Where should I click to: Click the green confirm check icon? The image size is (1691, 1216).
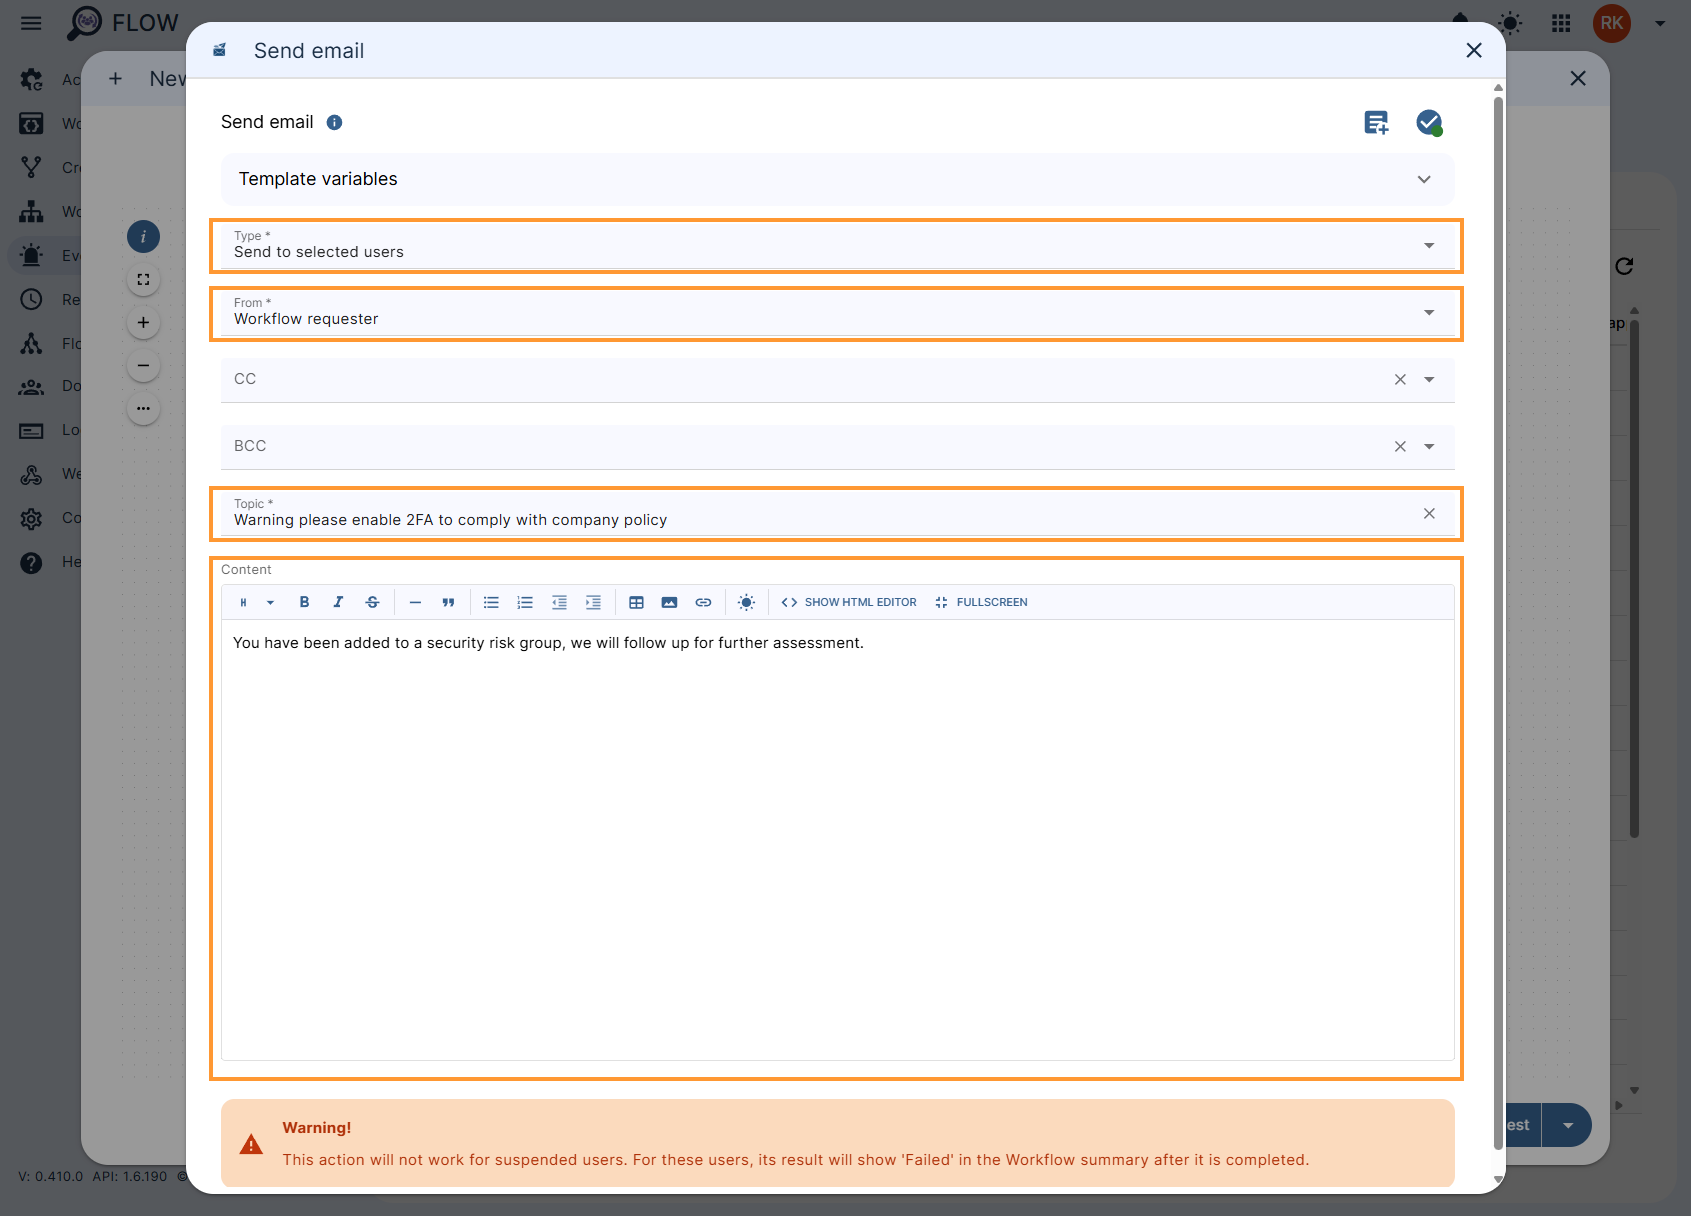click(x=1429, y=122)
